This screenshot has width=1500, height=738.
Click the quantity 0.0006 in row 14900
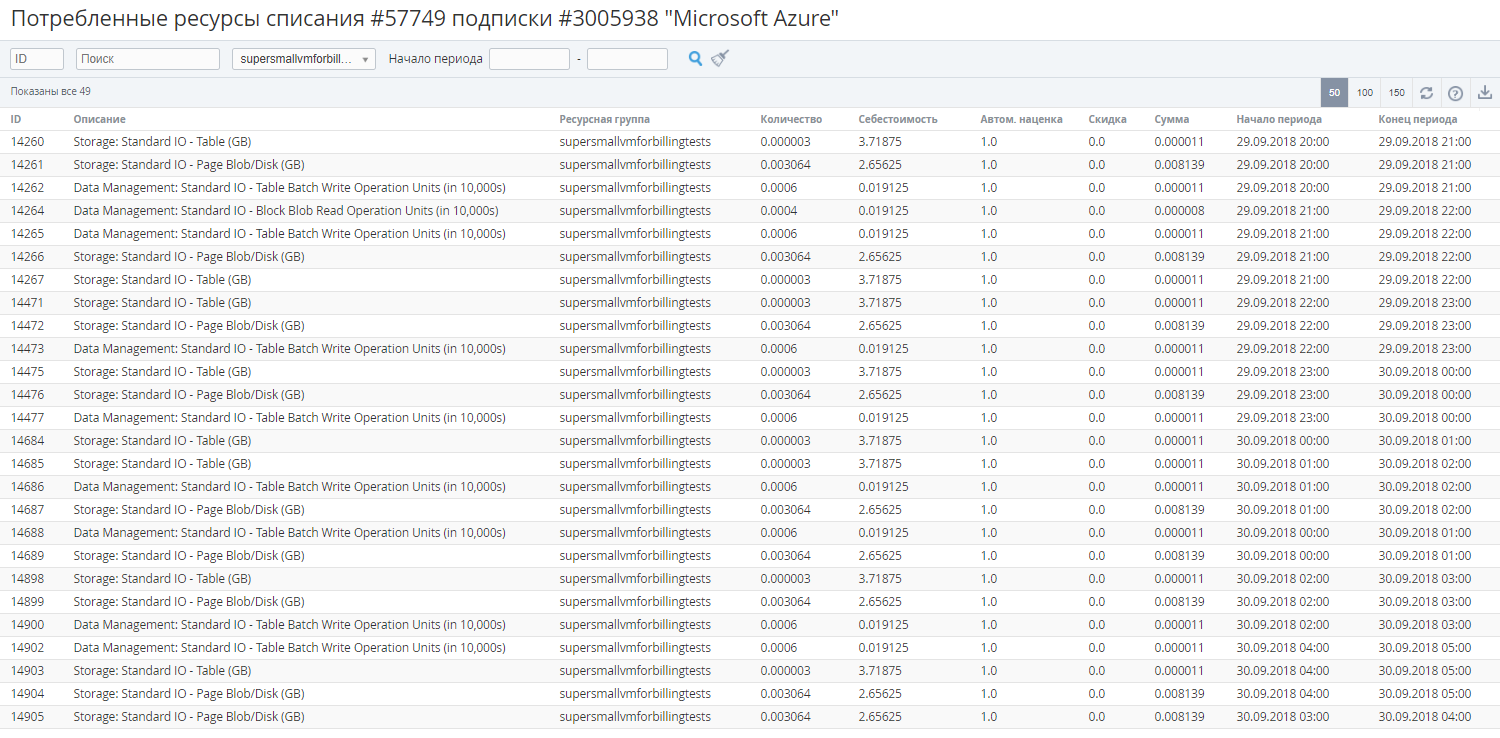(x=779, y=625)
